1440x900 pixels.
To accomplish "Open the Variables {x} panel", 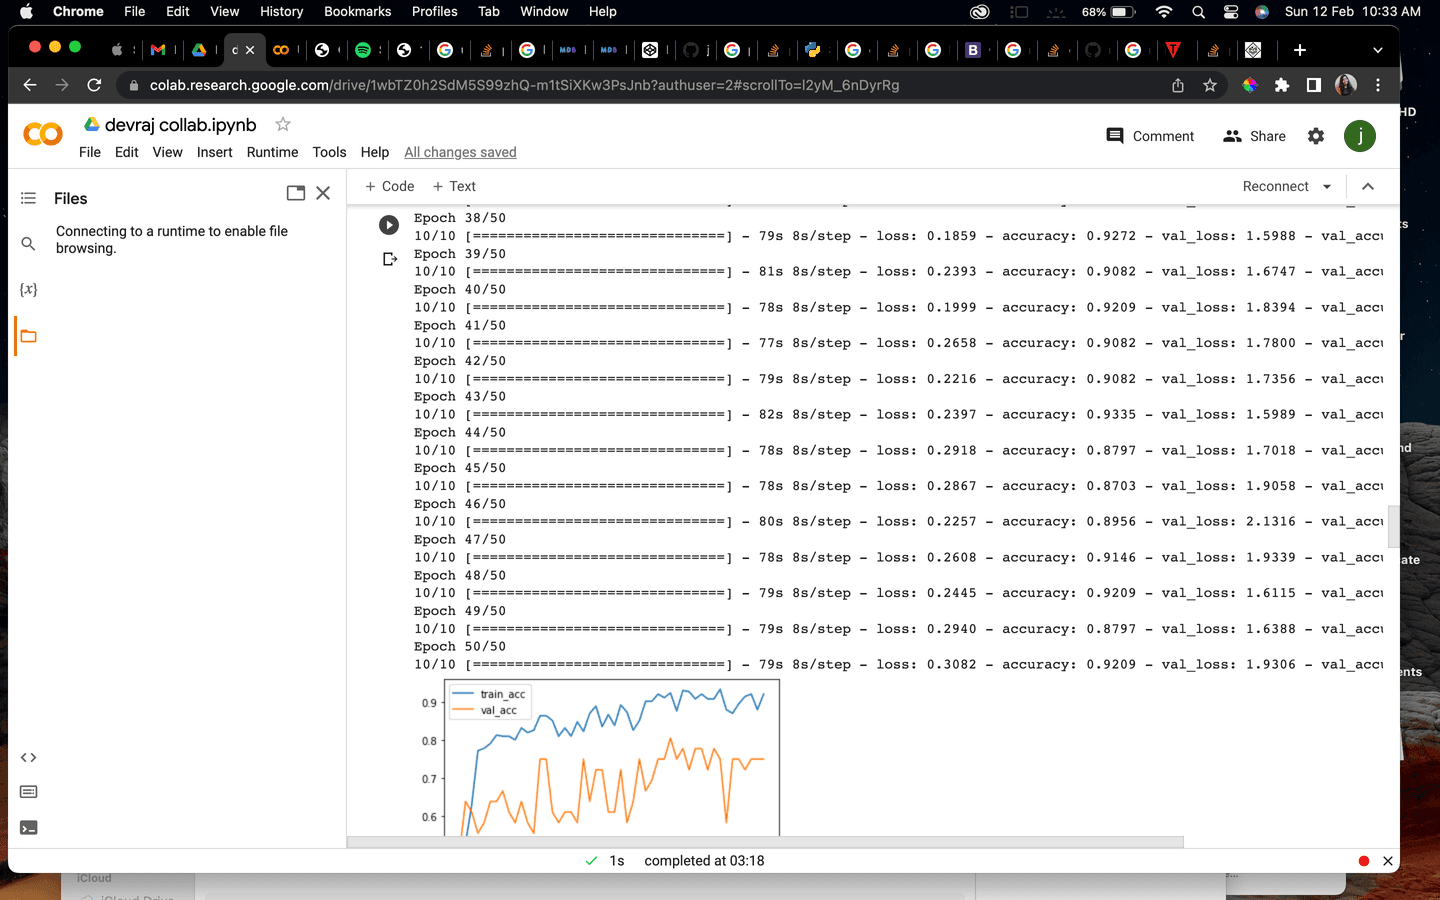I will click(x=28, y=289).
